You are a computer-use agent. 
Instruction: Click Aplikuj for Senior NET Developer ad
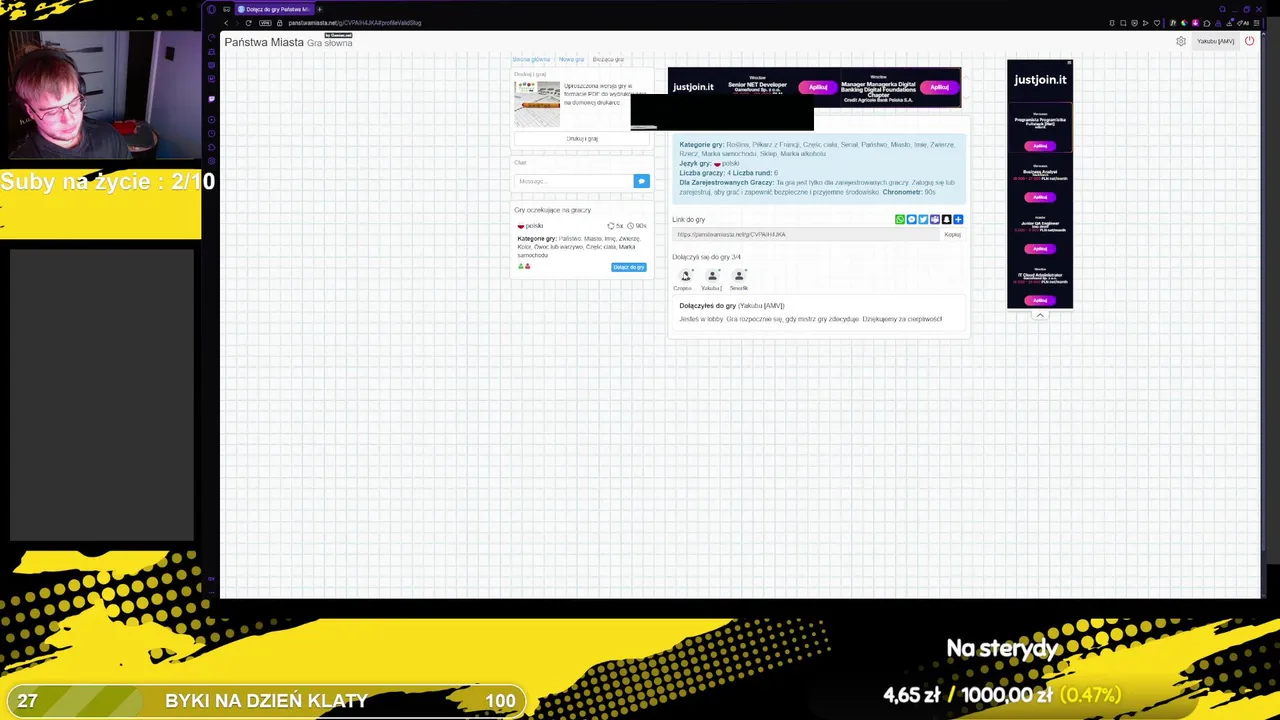click(818, 87)
